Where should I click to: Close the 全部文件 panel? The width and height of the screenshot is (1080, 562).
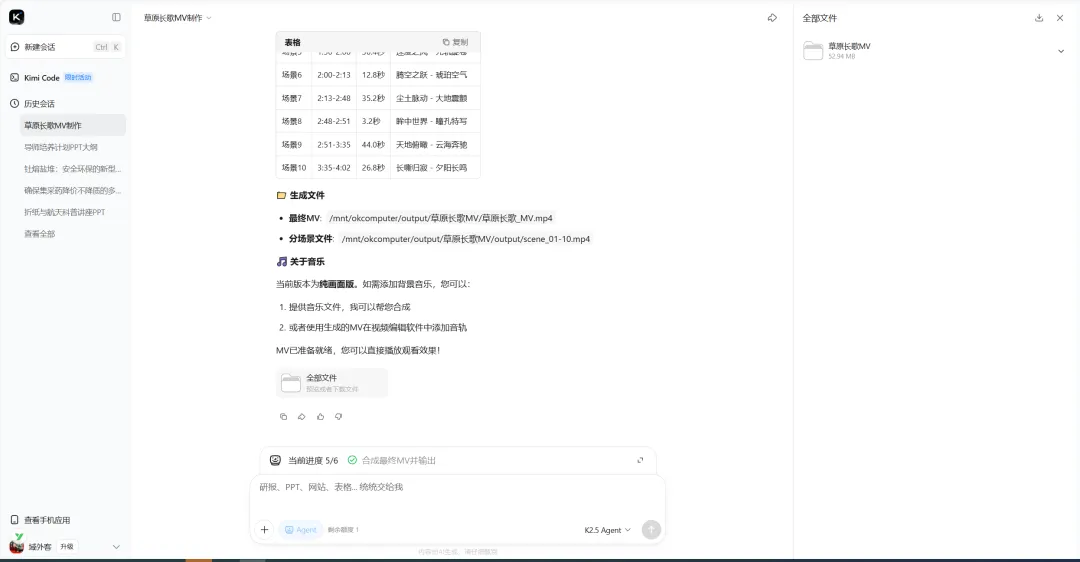pos(1060,18)
